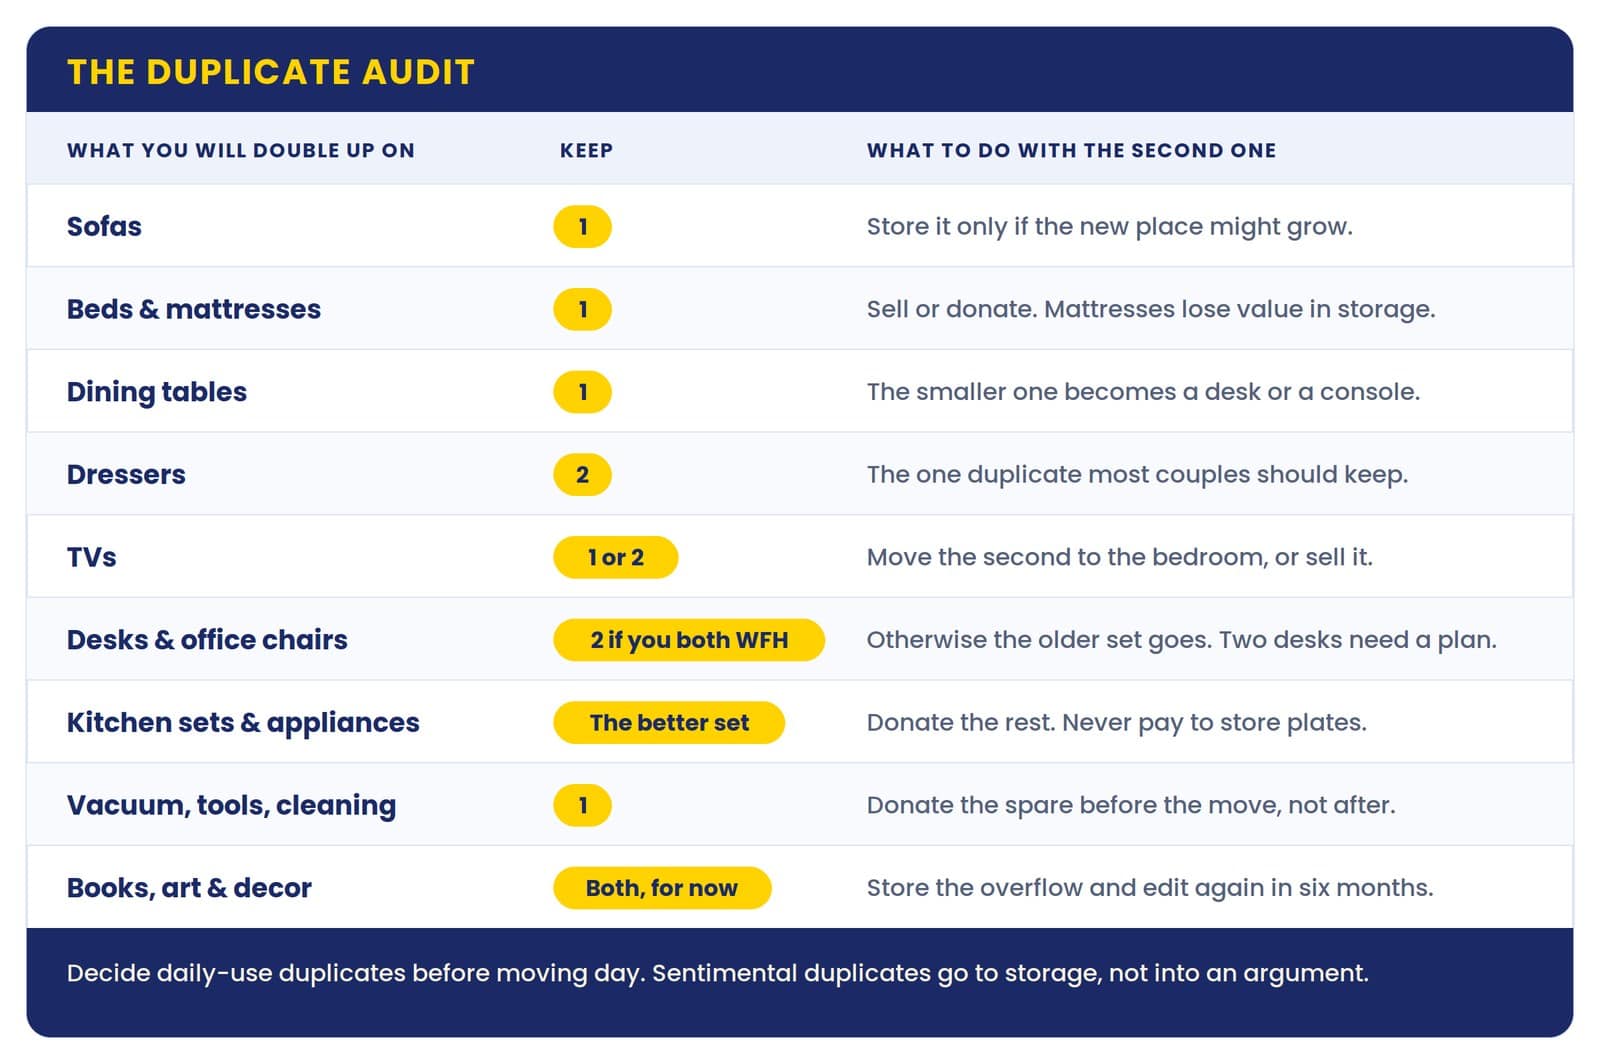The height and width of the screenshot is (1064, 1600).
Task: Click the '1' badge for Vacuum, tools, cleaning
Action: [582, 805]
